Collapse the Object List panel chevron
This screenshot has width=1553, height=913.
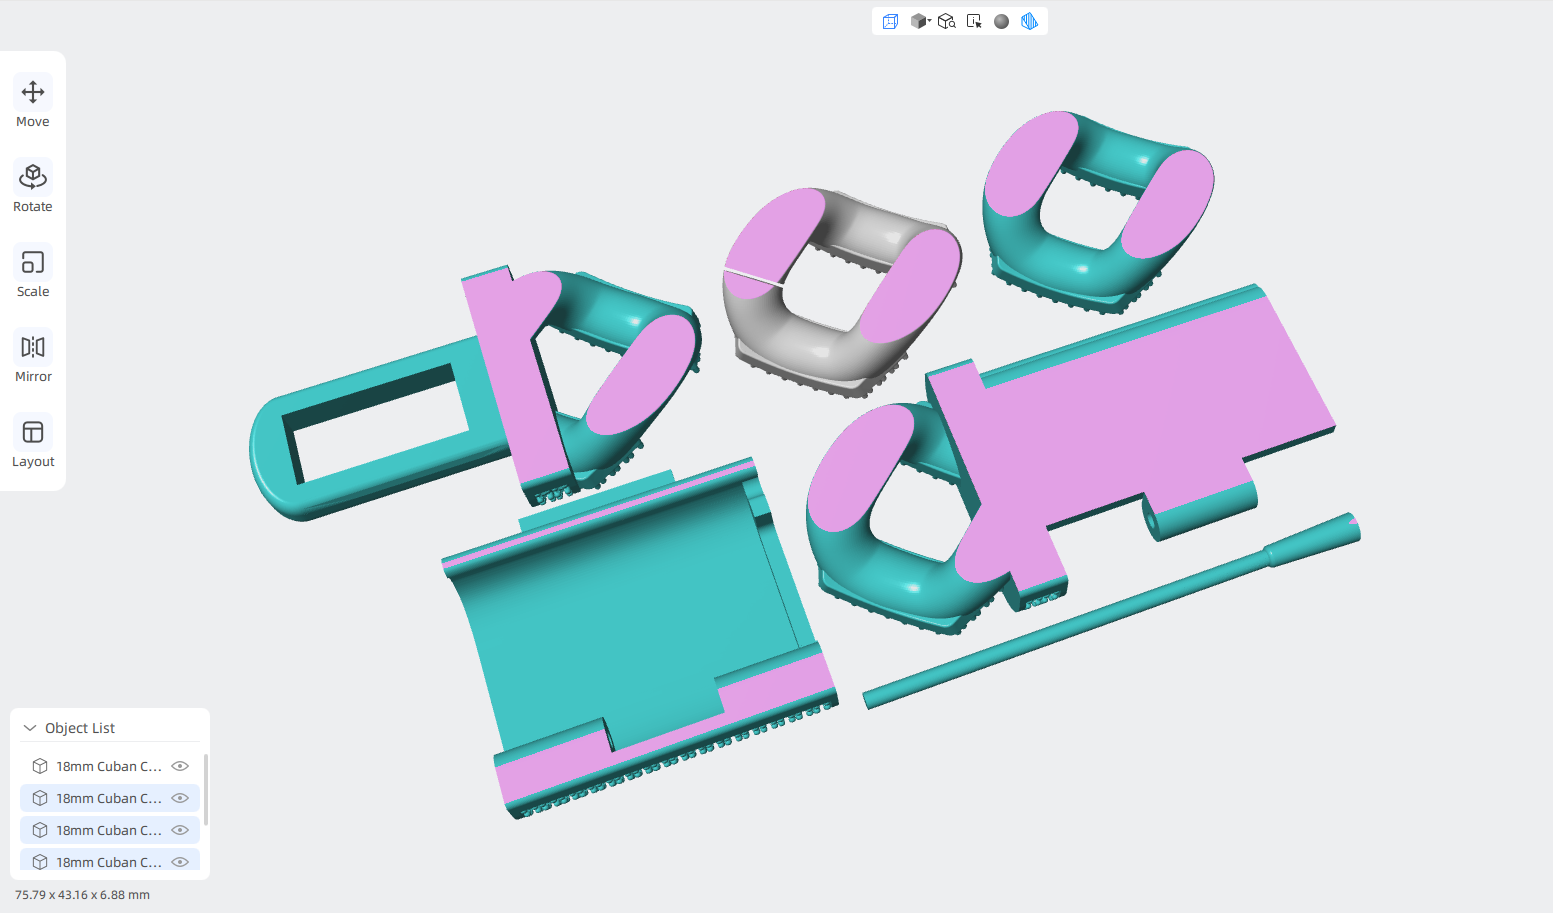click(x=30, y=728)
